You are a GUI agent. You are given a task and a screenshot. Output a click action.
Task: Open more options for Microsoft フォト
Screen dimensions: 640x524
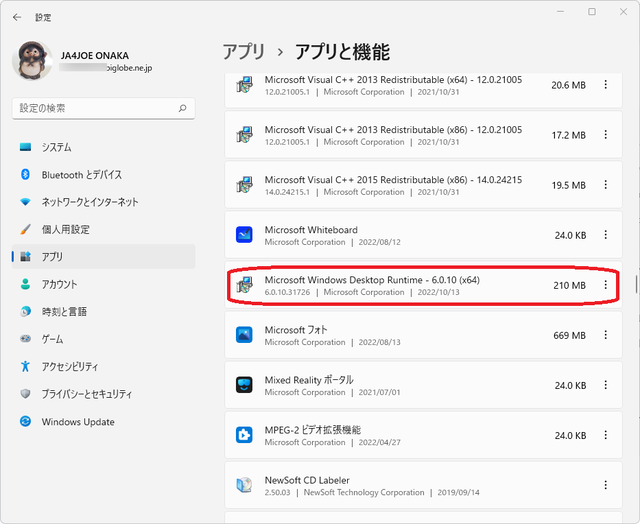tap(606, 335)
